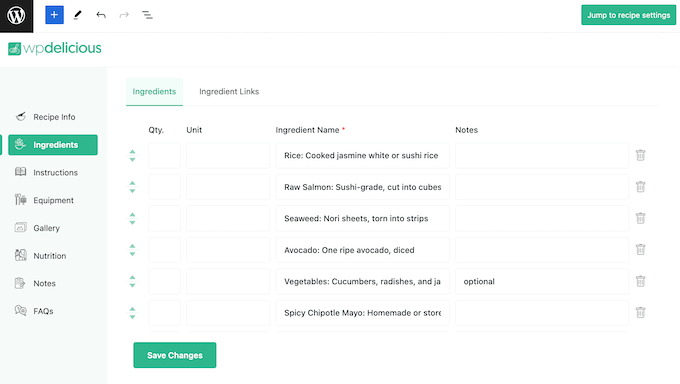680x384 pixels.
Task: Move the Spicy Chipotle Mayo row up
Action: pos(132,309)
